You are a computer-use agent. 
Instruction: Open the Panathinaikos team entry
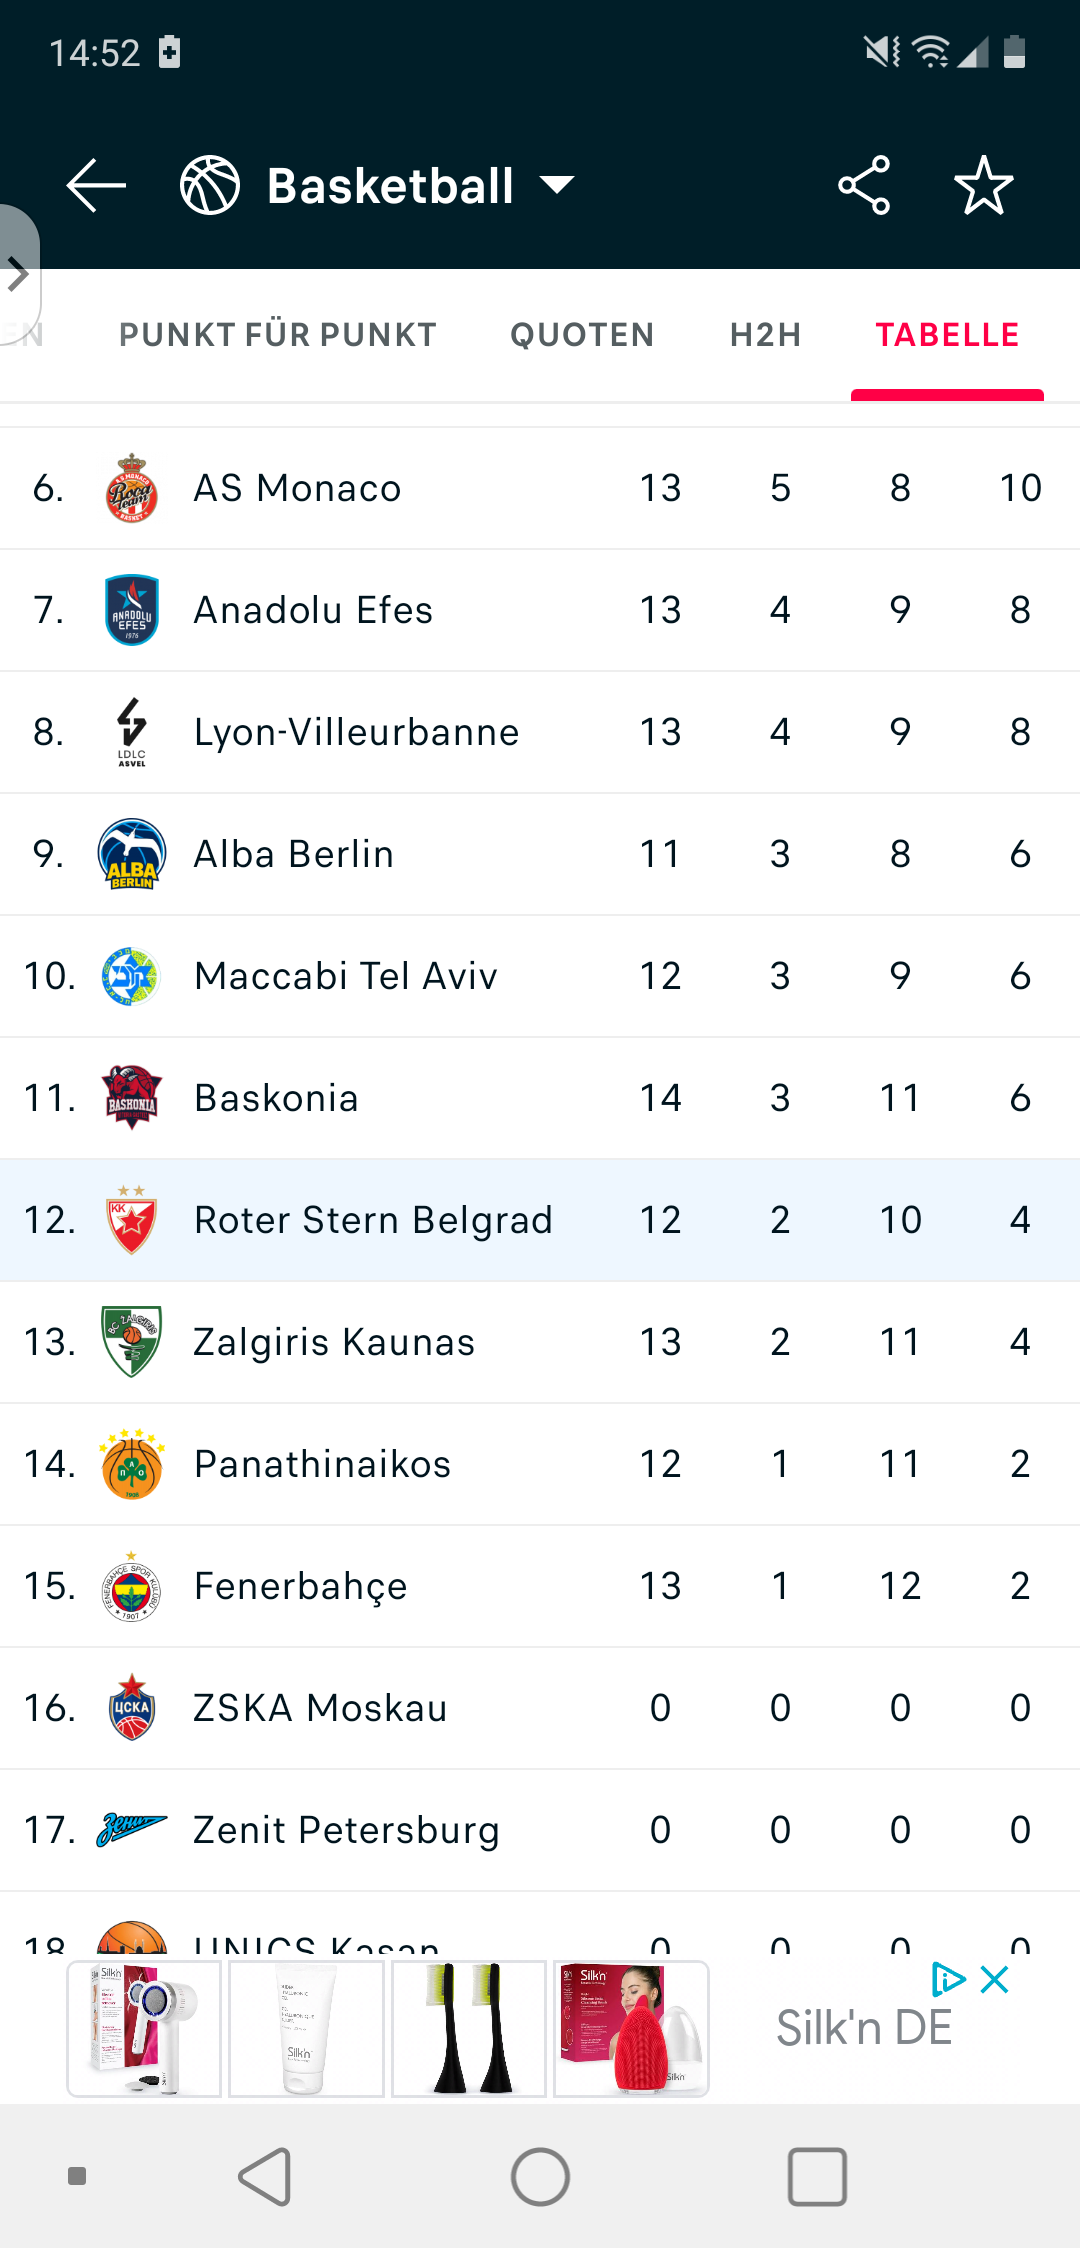540,1464
